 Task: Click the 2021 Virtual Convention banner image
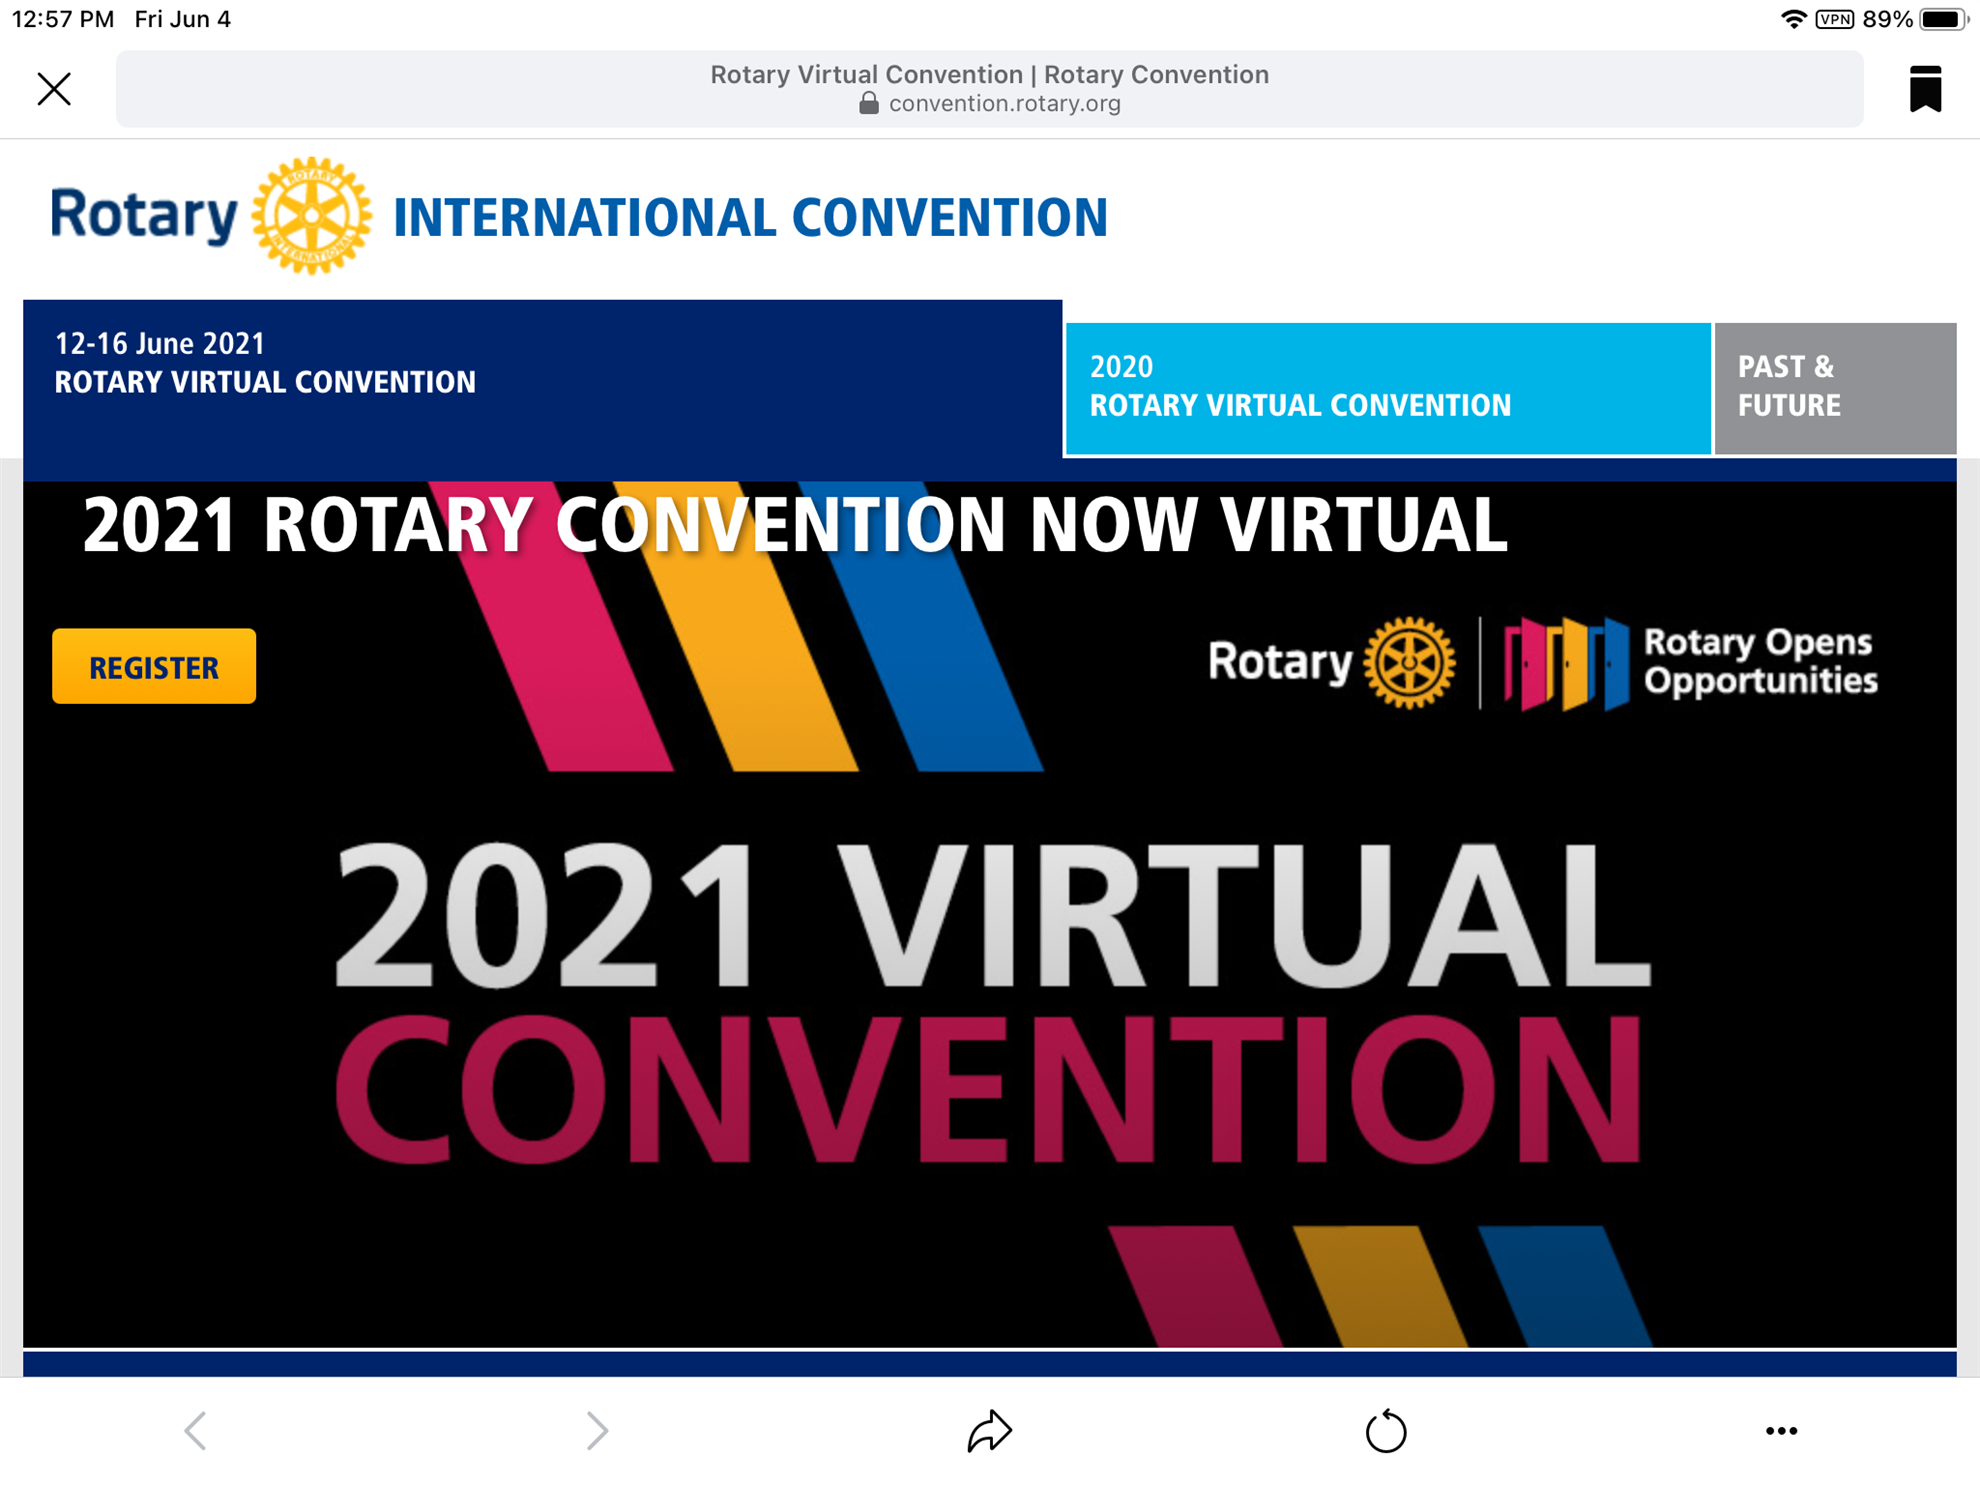pos(989,1000)
